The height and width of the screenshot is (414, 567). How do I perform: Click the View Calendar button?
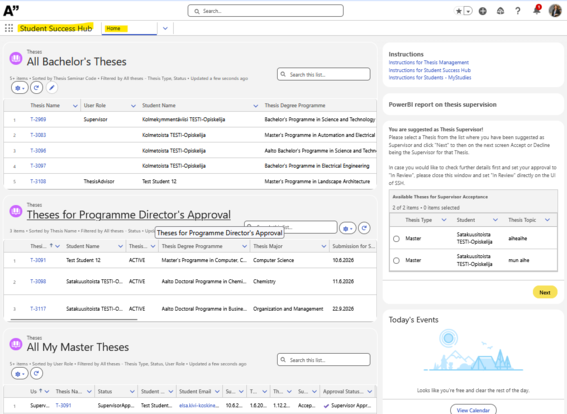pyautogui.click(x=473, y=410)
